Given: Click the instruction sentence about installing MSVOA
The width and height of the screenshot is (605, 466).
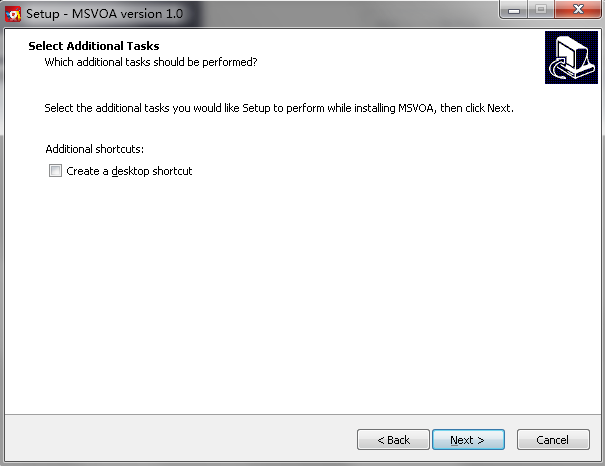Looking at the screenshot, I should click(x=279, y=107).
